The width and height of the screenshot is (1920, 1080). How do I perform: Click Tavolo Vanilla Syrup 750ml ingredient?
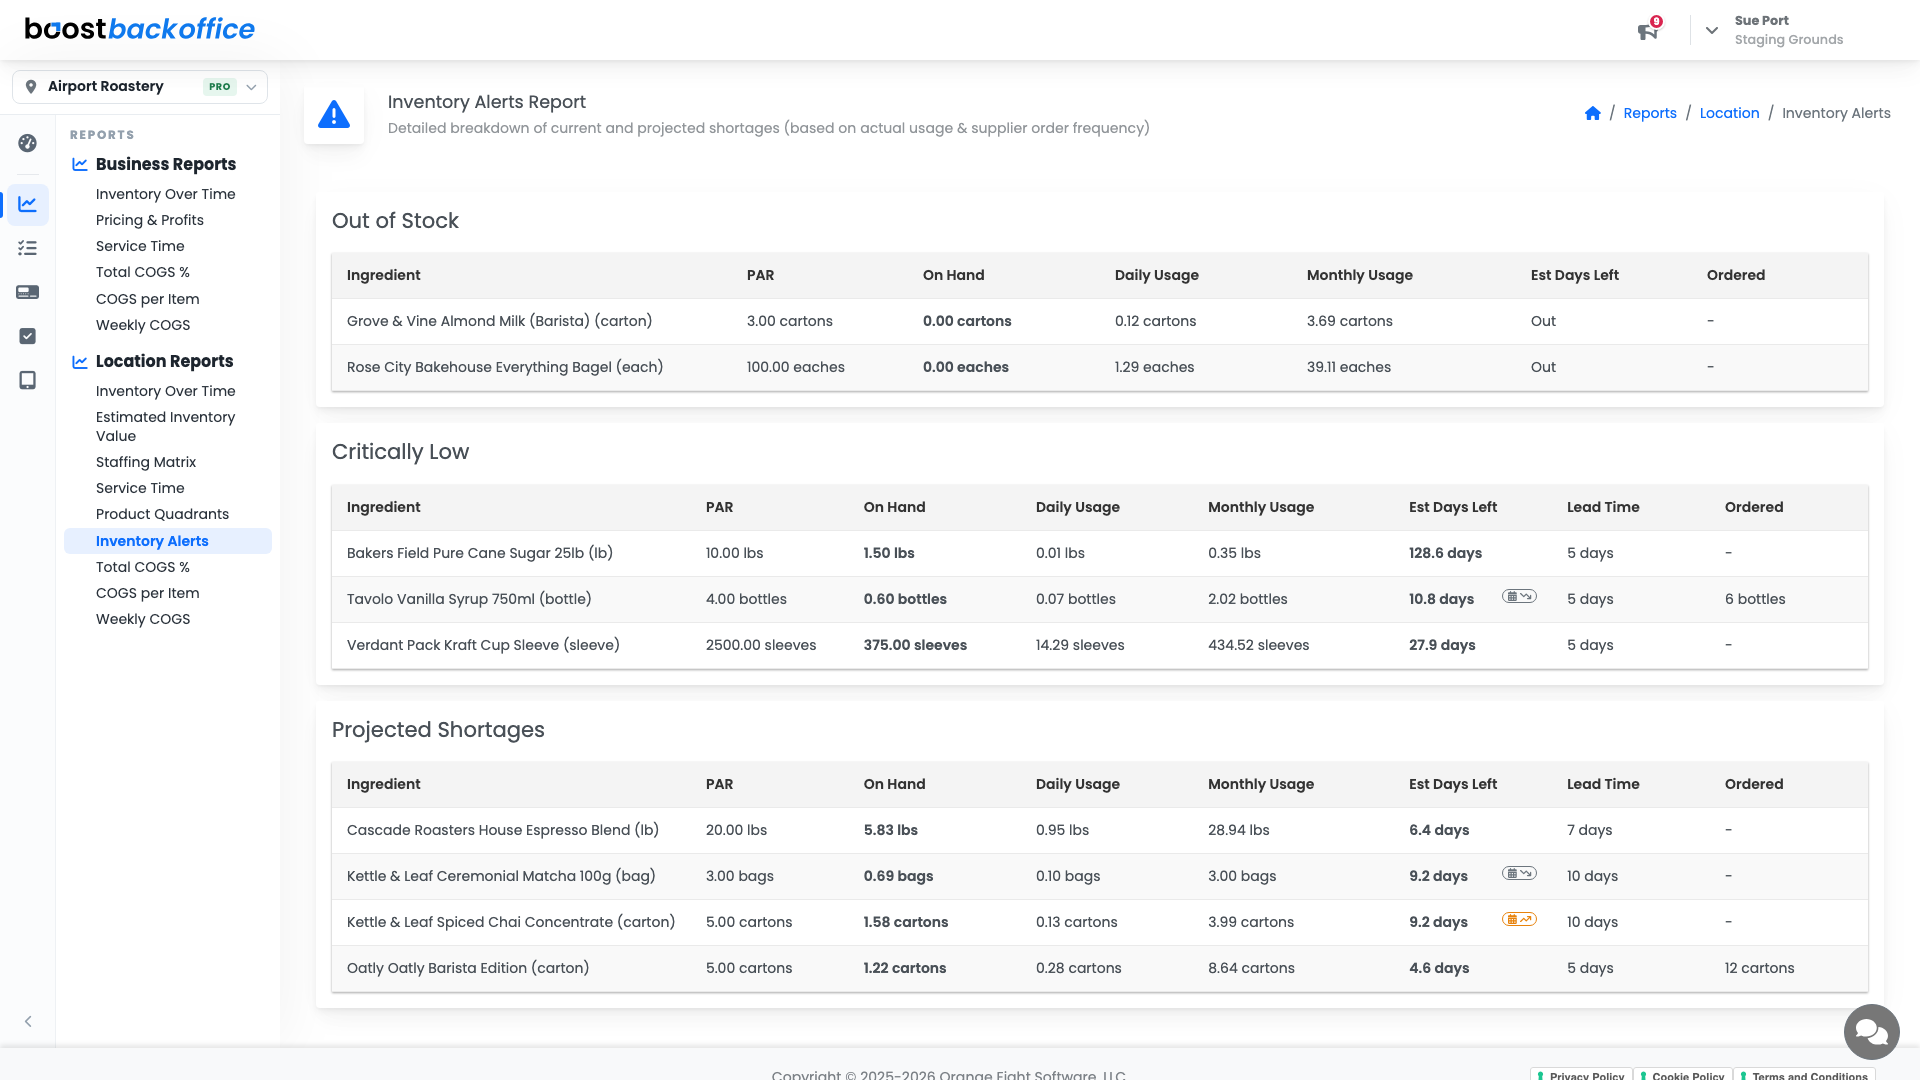[x=469, y=599]
